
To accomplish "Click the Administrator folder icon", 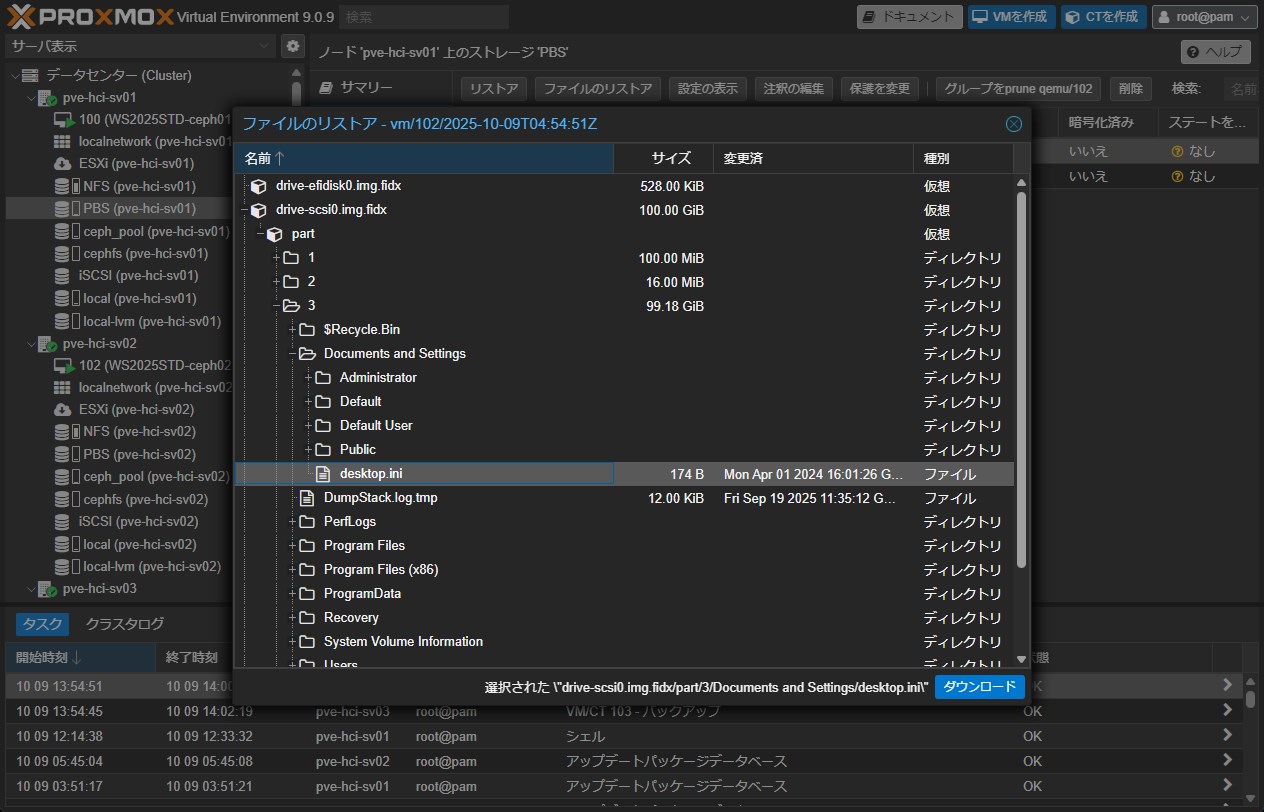I will (x=322, y=378).
